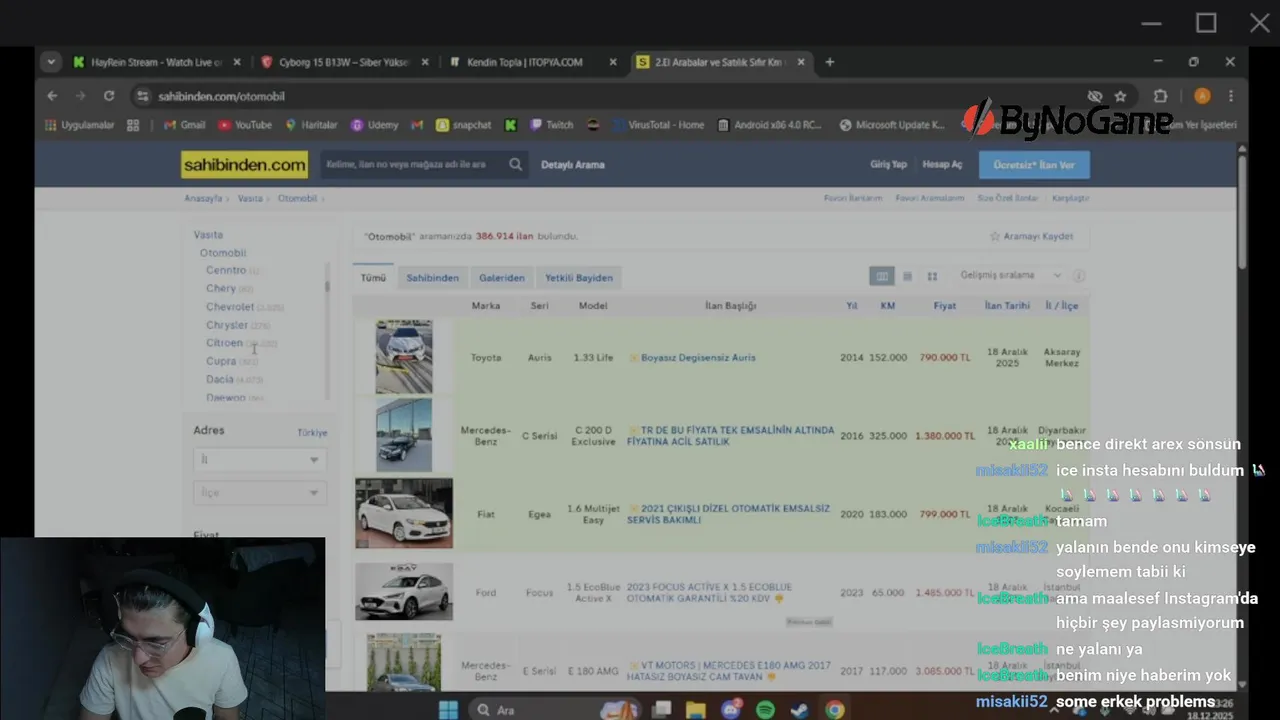Select Chevrolet in the brand list
Viewport: 1280px width, 720px height.
pos(230,307)
